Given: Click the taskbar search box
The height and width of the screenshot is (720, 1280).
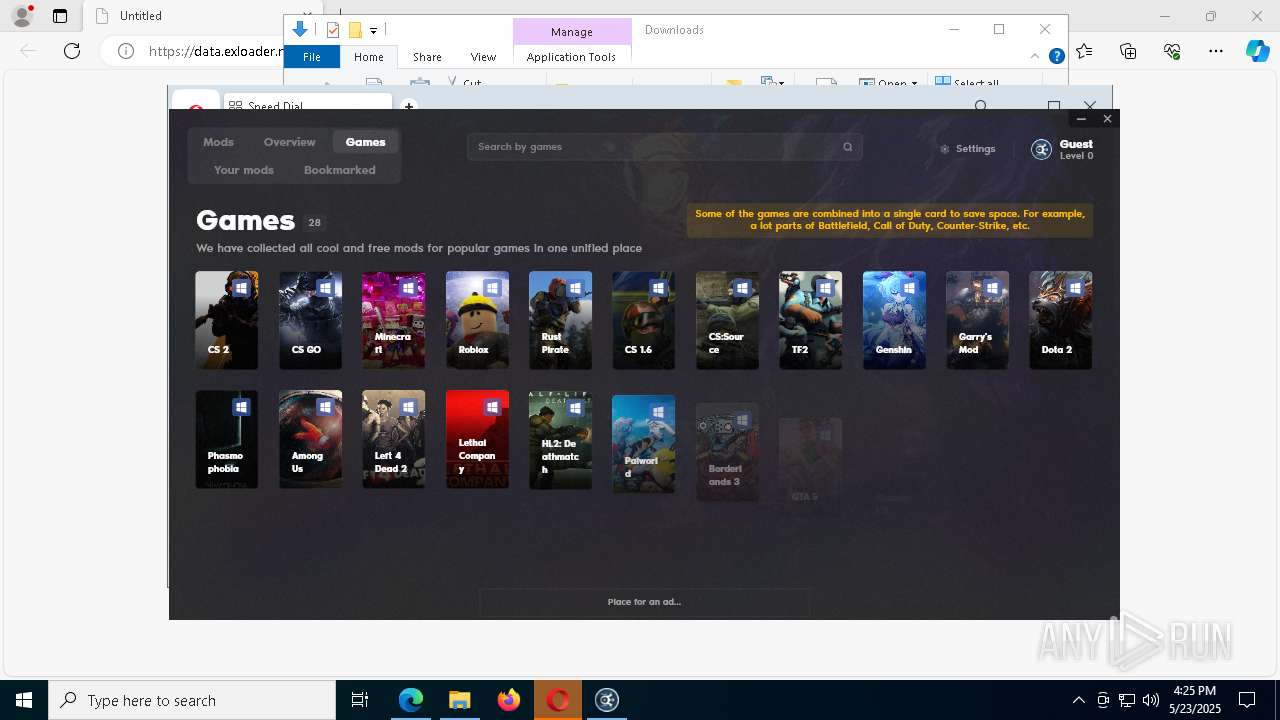Looking at the screenshot, I should point(192,700).
